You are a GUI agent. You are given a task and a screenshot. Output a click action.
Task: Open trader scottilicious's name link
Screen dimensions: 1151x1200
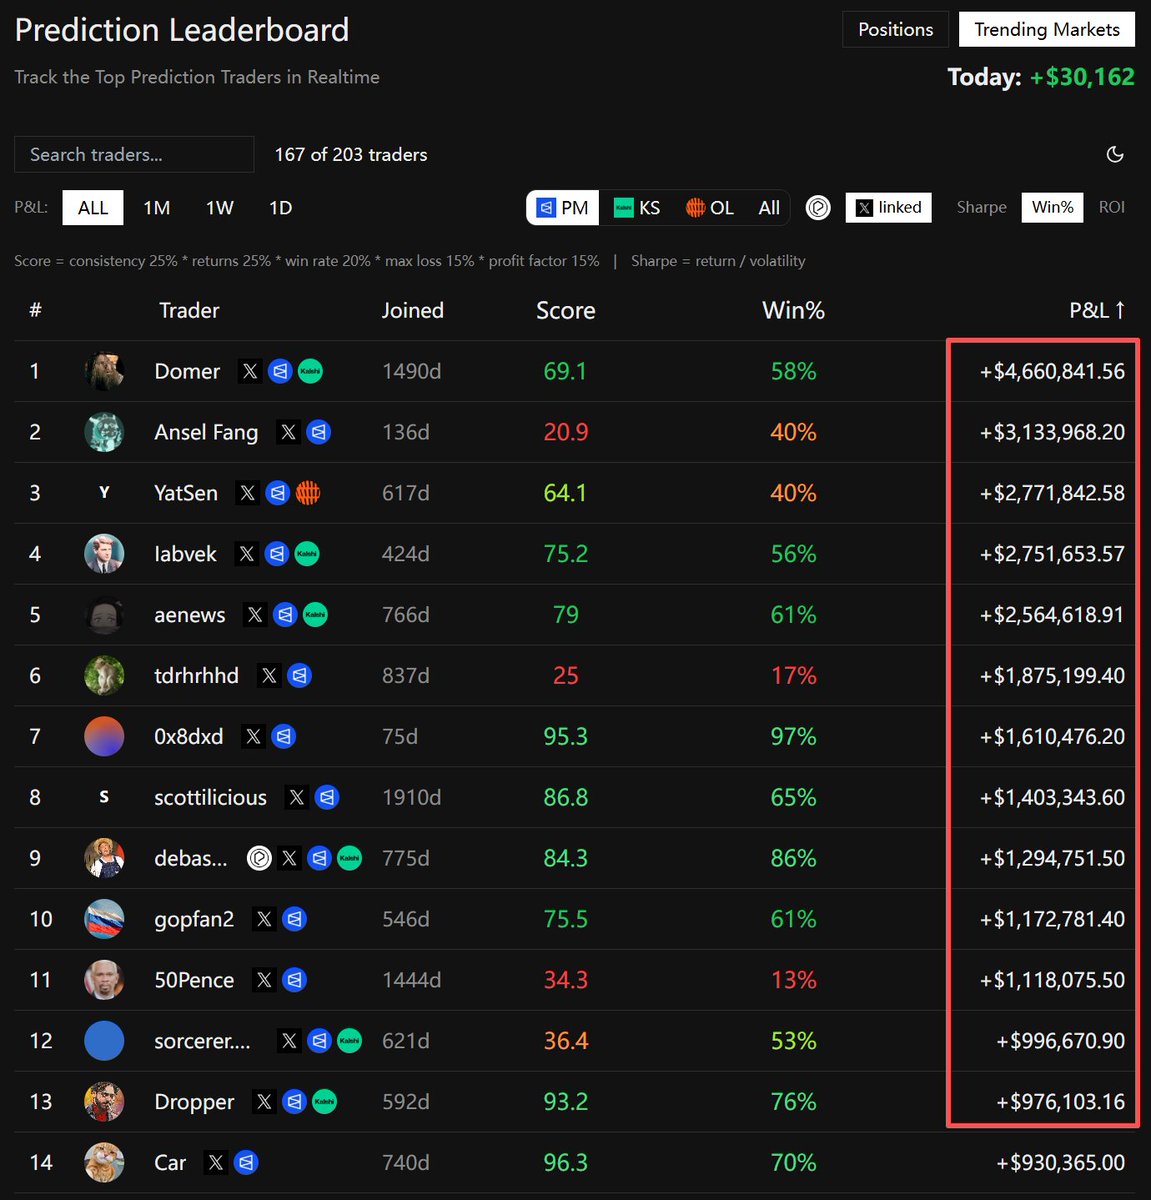tap(210, 798)
